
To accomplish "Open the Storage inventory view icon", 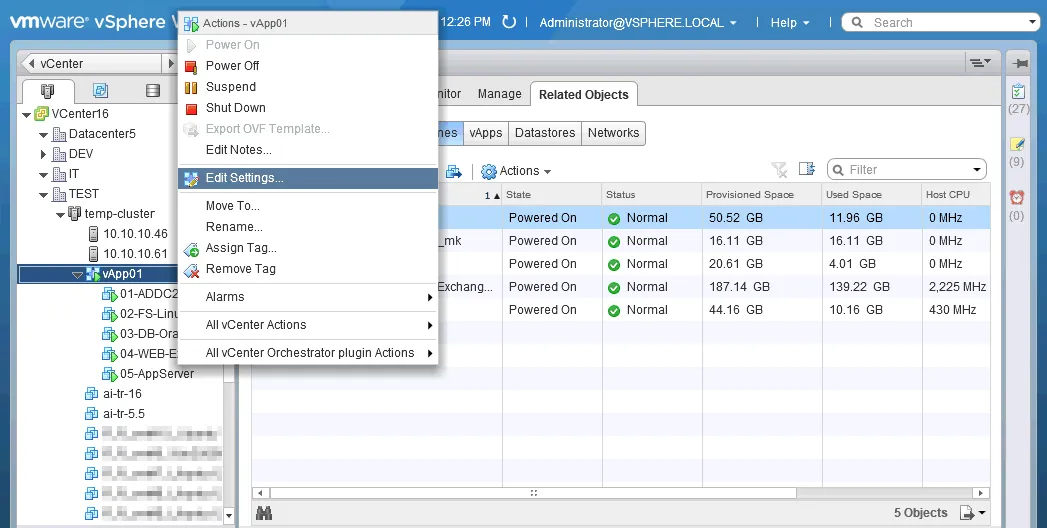I will pyautogui.click(x=153, y=91).
